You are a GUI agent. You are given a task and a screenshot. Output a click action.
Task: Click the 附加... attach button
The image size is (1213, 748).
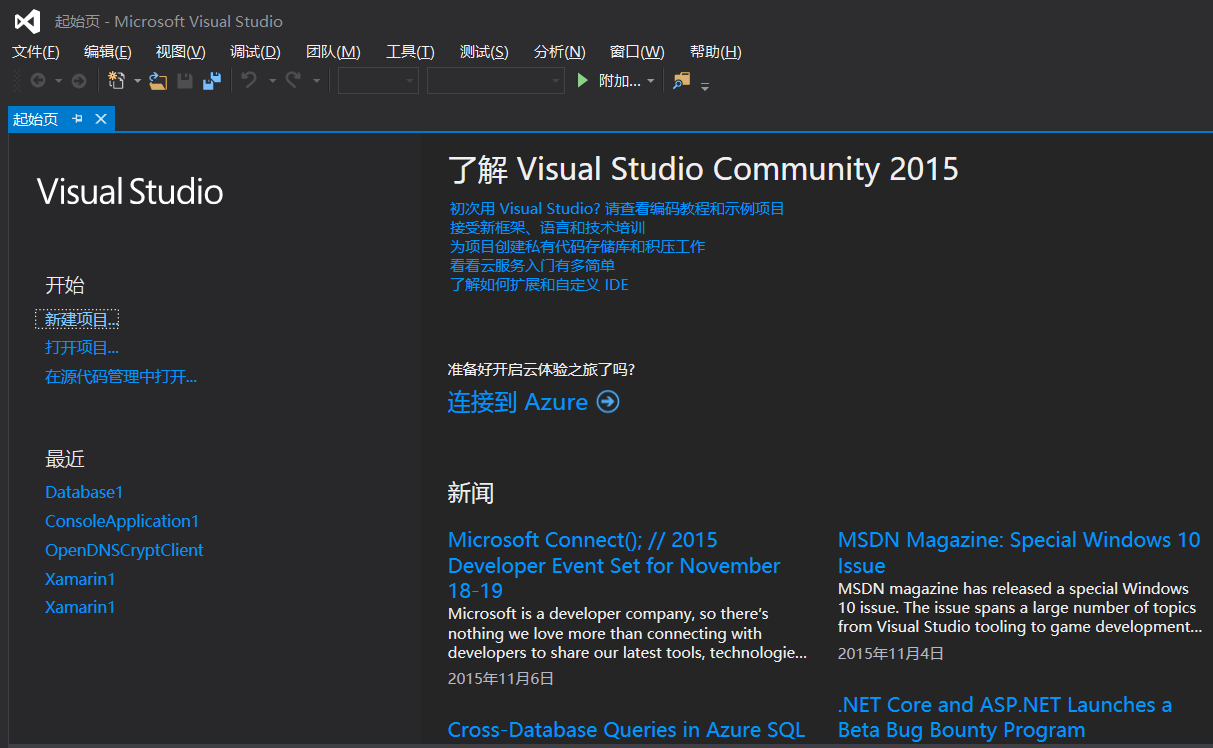620,81
